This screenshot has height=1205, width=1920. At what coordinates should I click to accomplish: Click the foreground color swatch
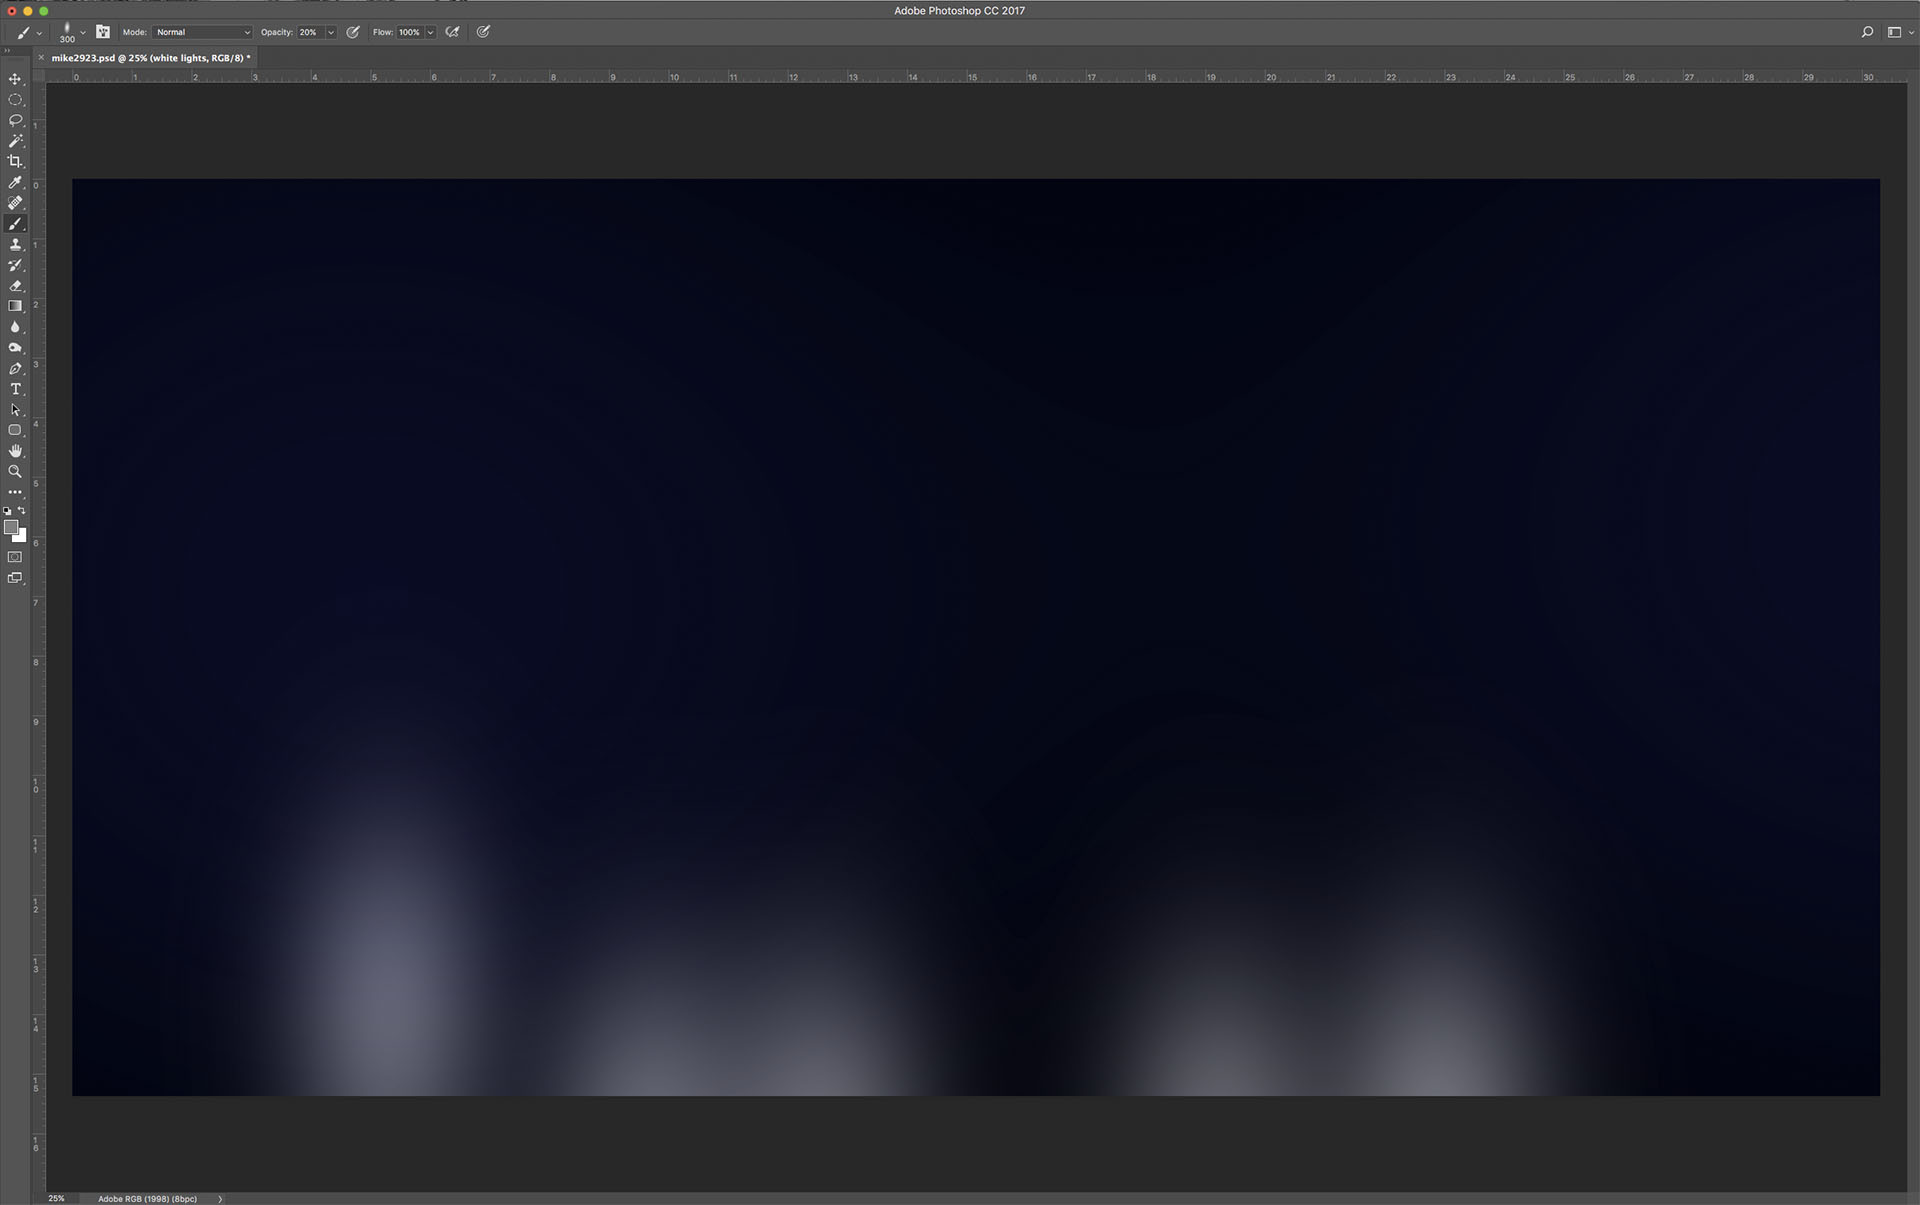(10, 527)
